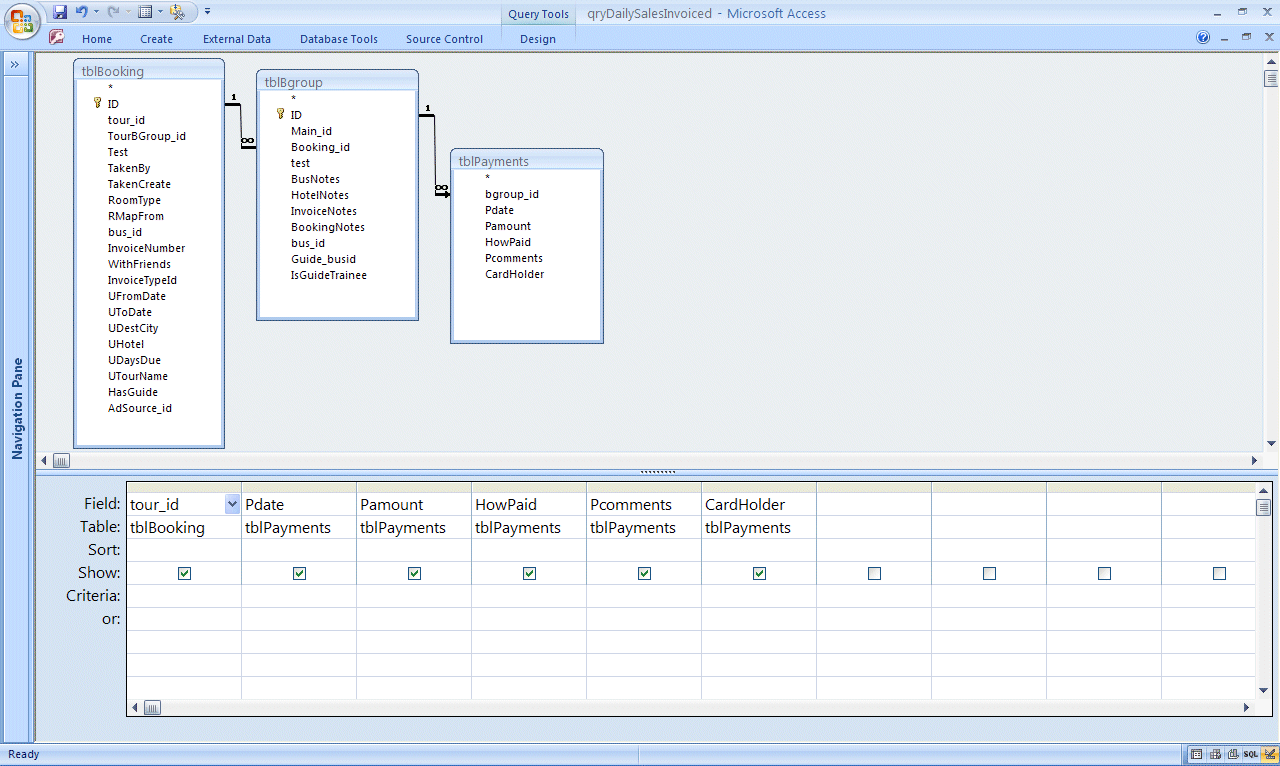The image size is (1280, 766).
Task: Select Design View icon in status bar
Action: pos(1269,754)
